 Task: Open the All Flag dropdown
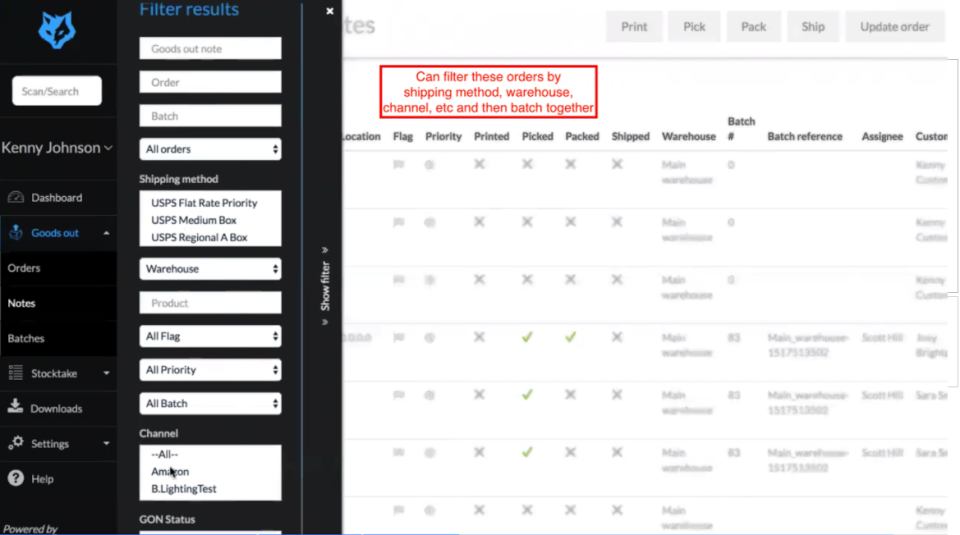(x=210, y=336)
